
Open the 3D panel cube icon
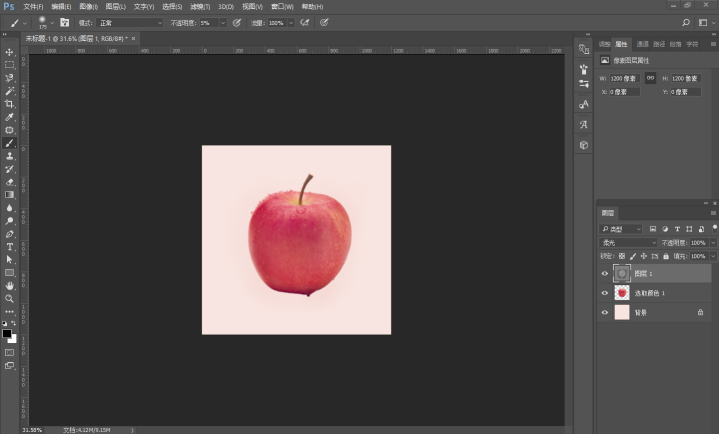[584, 145]
